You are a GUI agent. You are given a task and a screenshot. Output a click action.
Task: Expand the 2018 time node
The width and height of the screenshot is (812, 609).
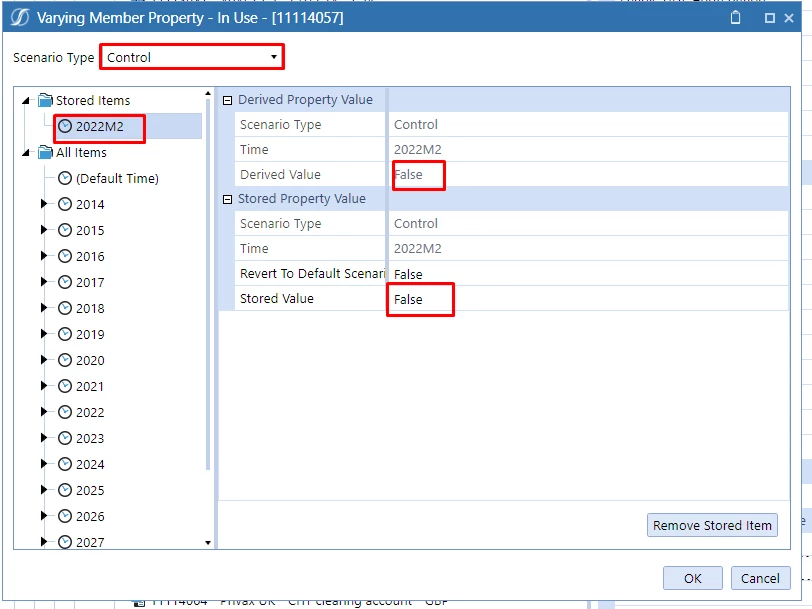click(44, 308)
